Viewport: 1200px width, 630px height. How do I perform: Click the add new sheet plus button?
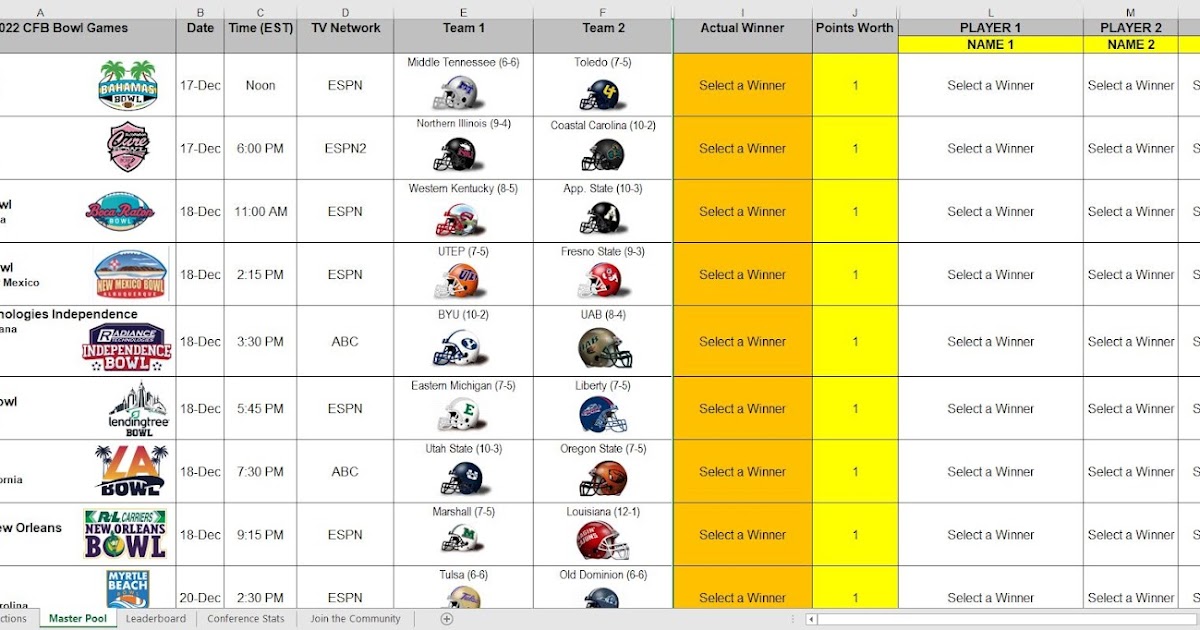[447, 618]
